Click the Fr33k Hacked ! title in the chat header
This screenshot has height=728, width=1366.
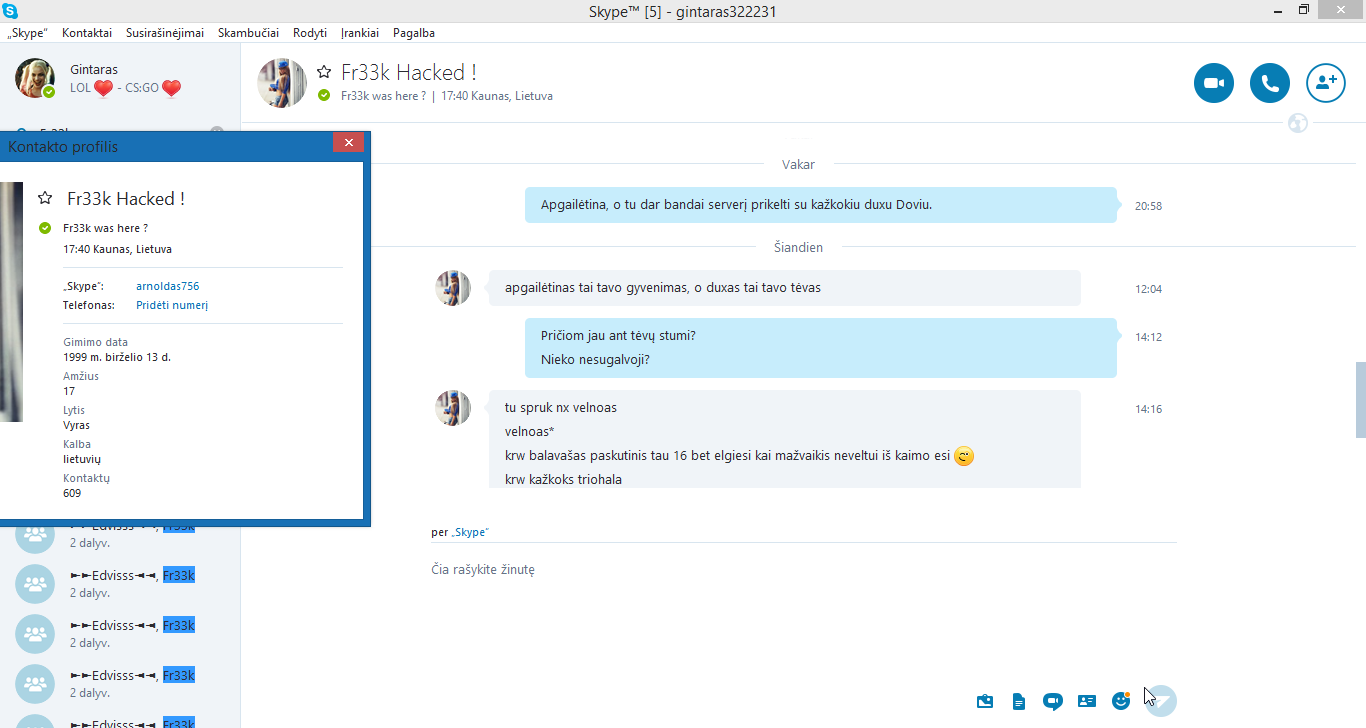[x=409, y=72]
